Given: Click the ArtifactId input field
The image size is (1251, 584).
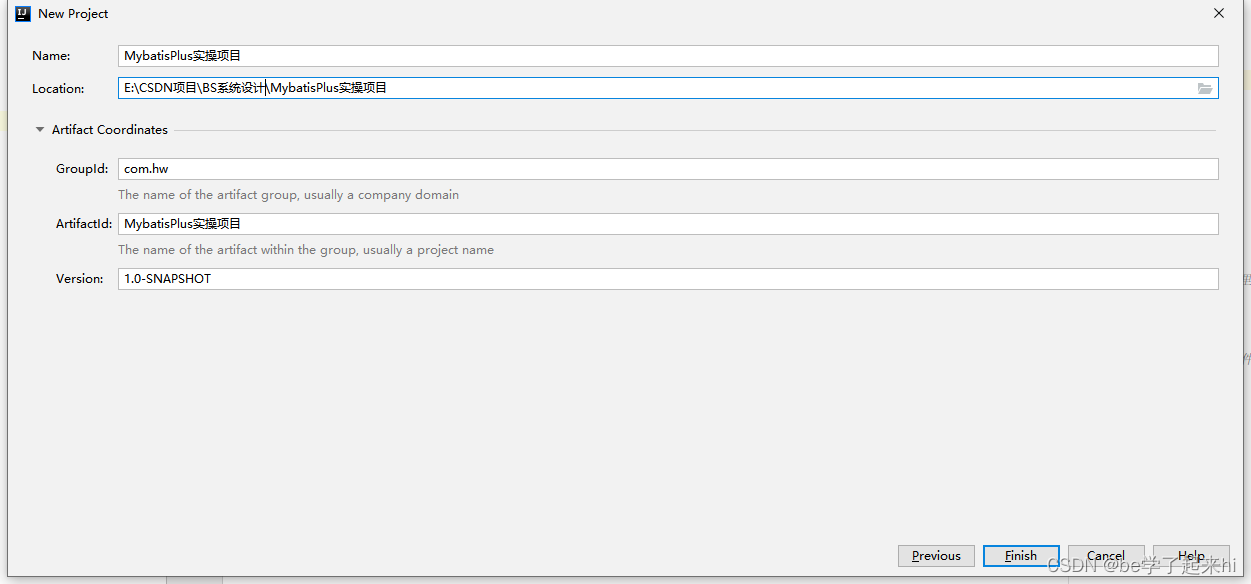Looking at the screenshot, I should [x=668, y=224].
